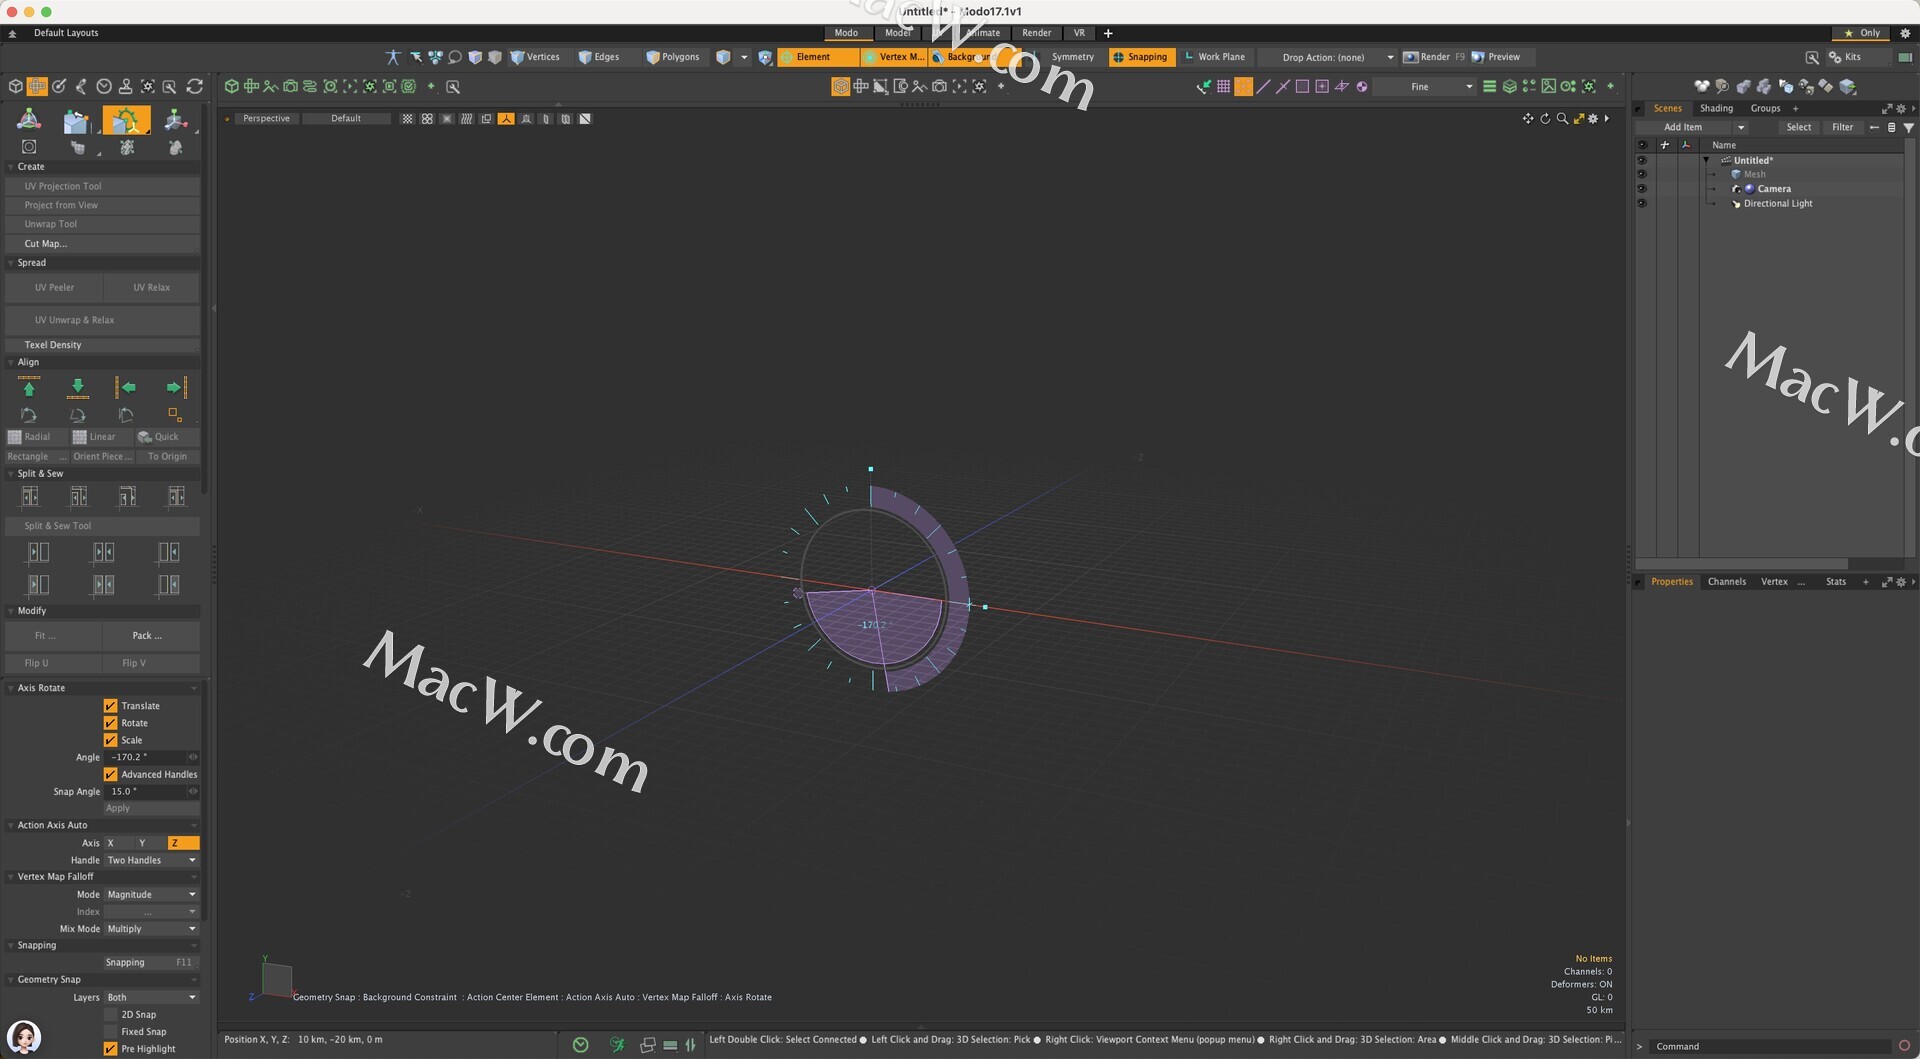Click the funnel filter icon in Scenes panel
The image size is (1920, 1059).
tap(1908, 128)
